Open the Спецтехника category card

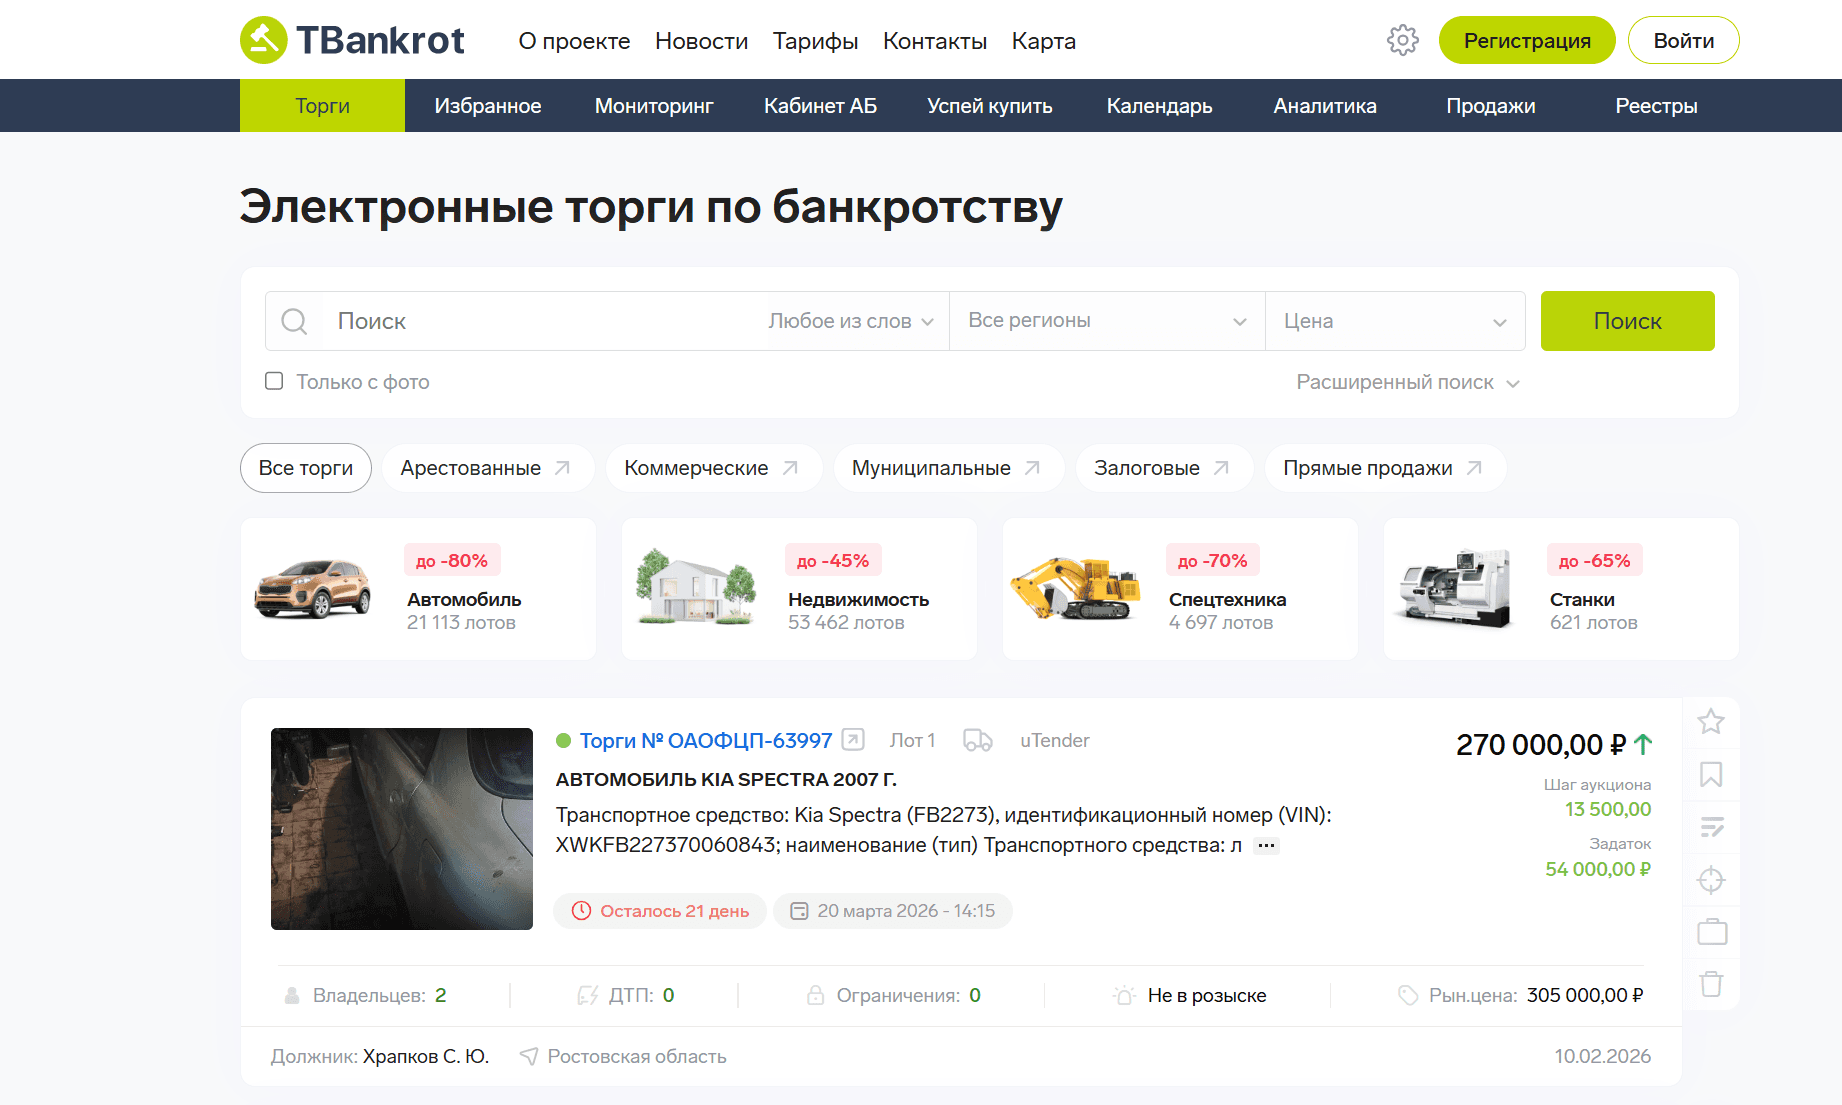[x=1180, y=589]
